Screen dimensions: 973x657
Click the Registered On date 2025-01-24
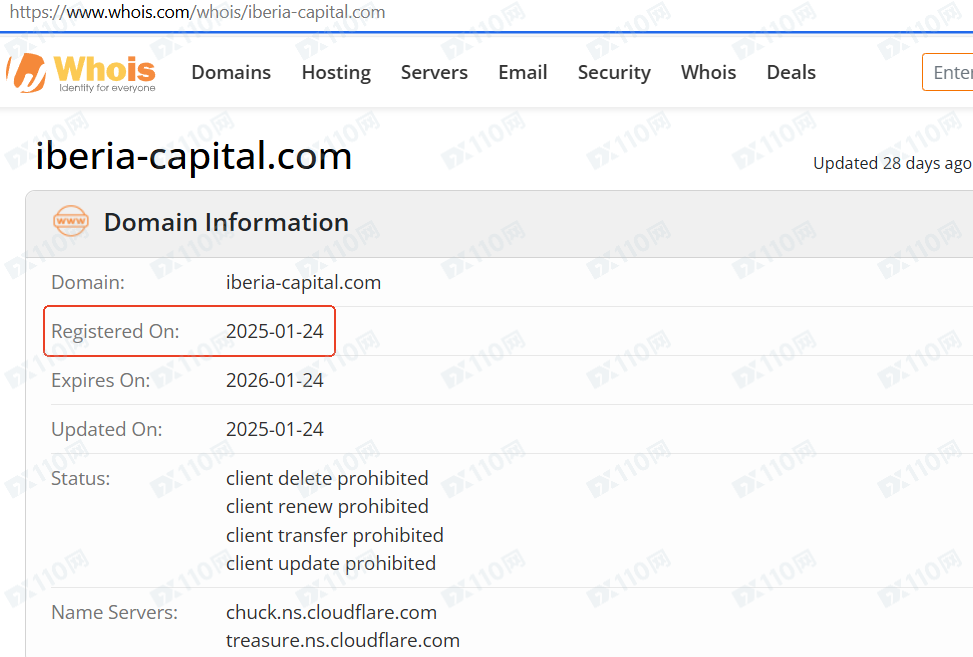coord(275,331)
